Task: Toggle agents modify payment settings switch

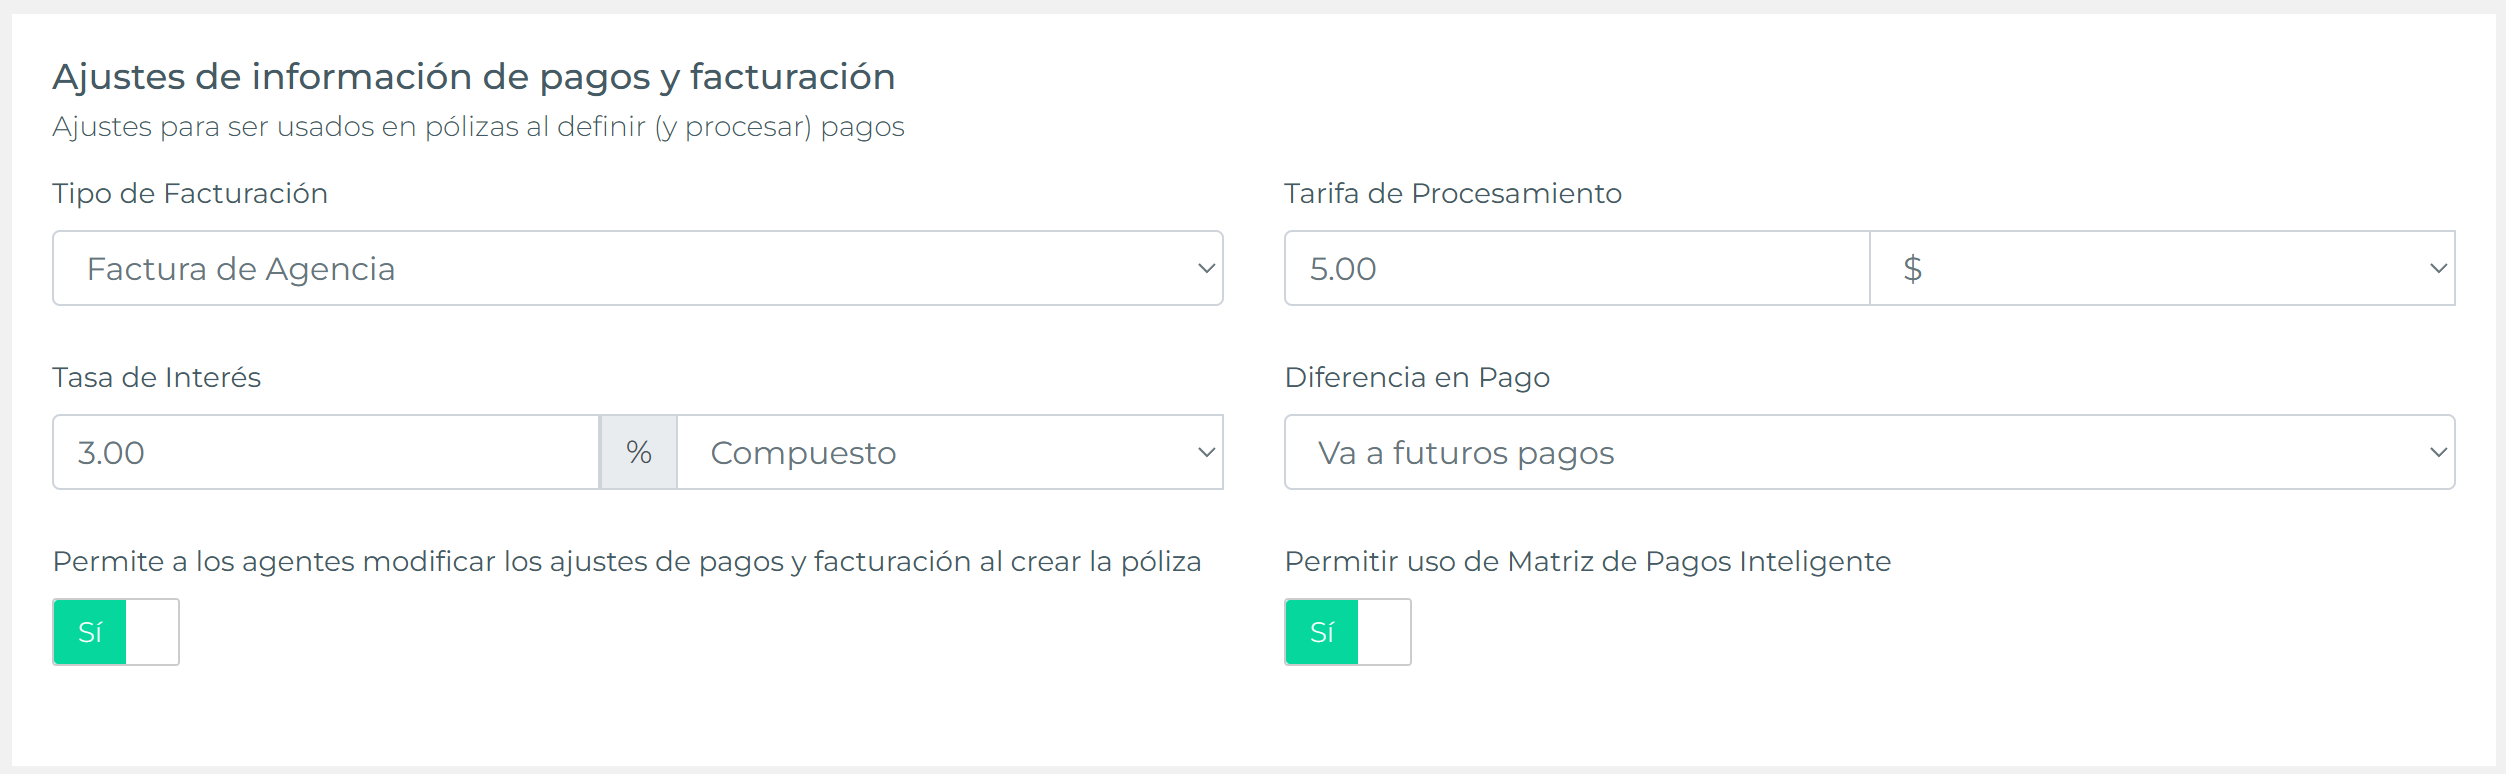Action: pos(116,632)
